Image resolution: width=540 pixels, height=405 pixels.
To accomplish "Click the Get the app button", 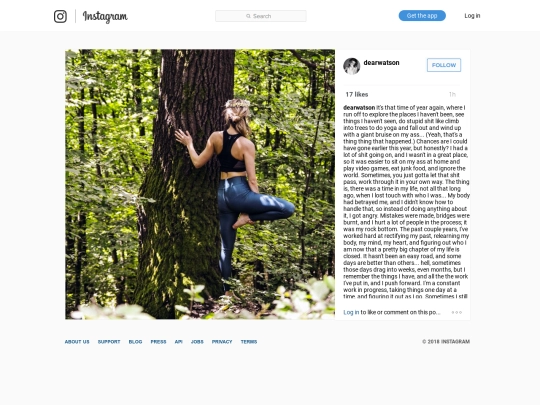I will [422, 15].
